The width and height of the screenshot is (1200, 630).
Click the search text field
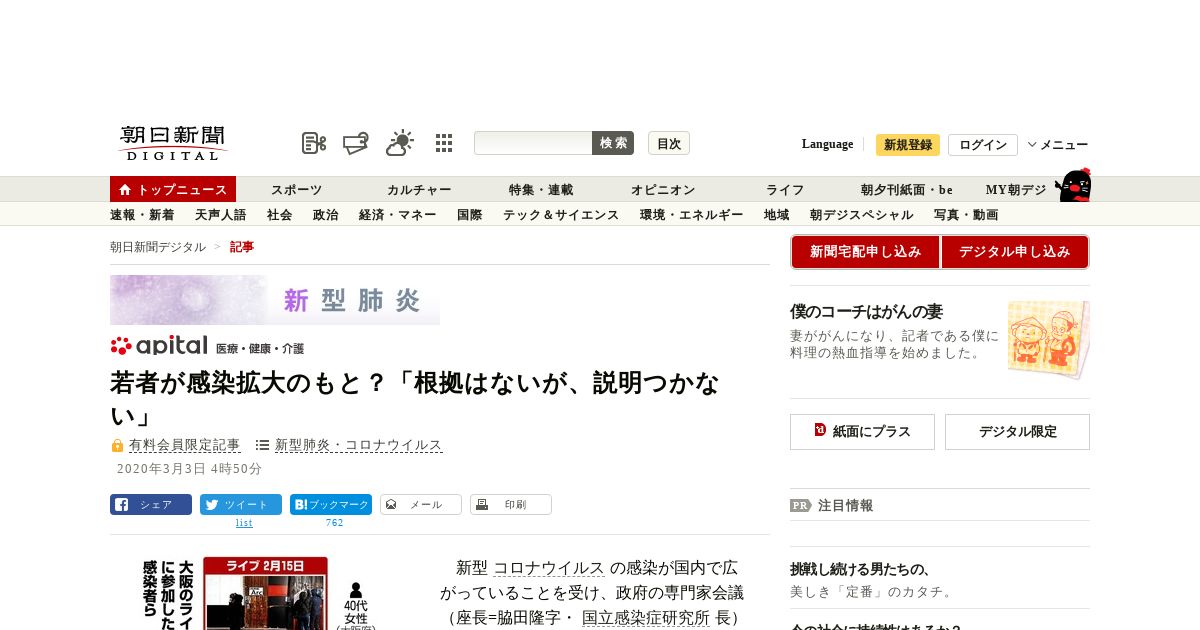tap(533, 143)
